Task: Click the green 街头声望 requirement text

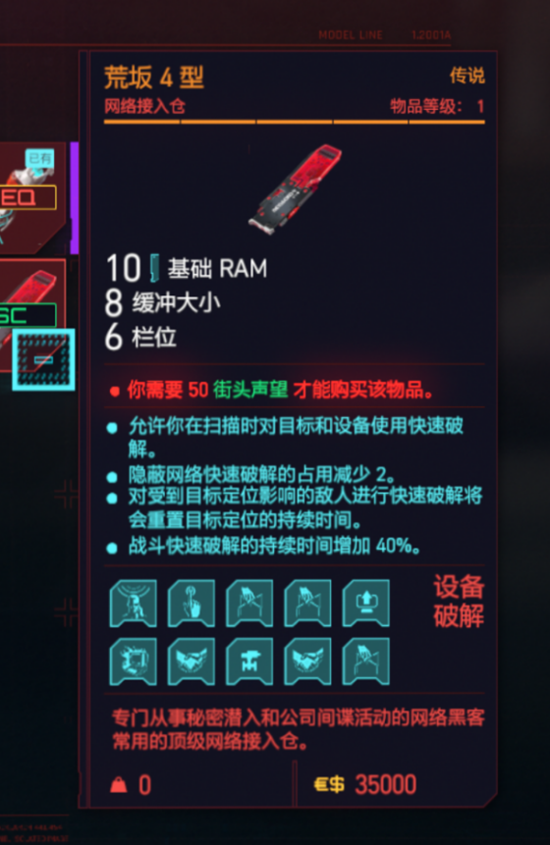Action: [x=250, y=389]
